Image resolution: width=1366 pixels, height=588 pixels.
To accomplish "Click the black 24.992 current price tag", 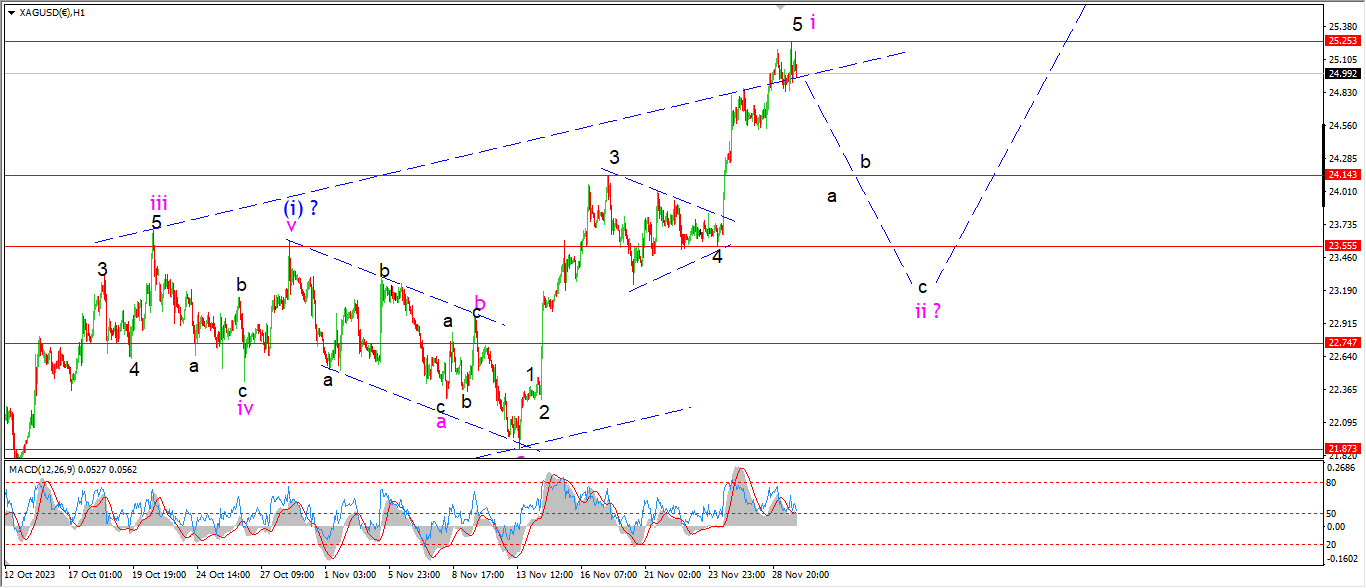I will click(x=1341, y=73).
